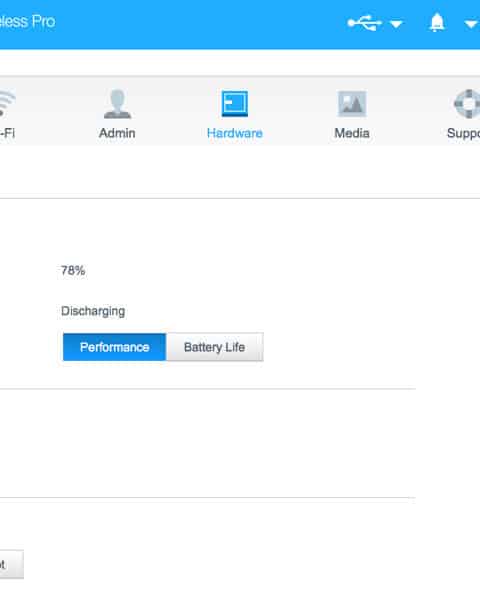
Task: Switch to the Hardware tab label
Action: (x=235, y=133)
